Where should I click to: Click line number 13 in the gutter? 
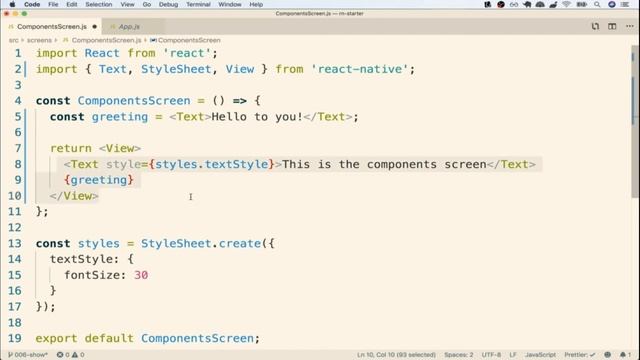click(15, 243)
